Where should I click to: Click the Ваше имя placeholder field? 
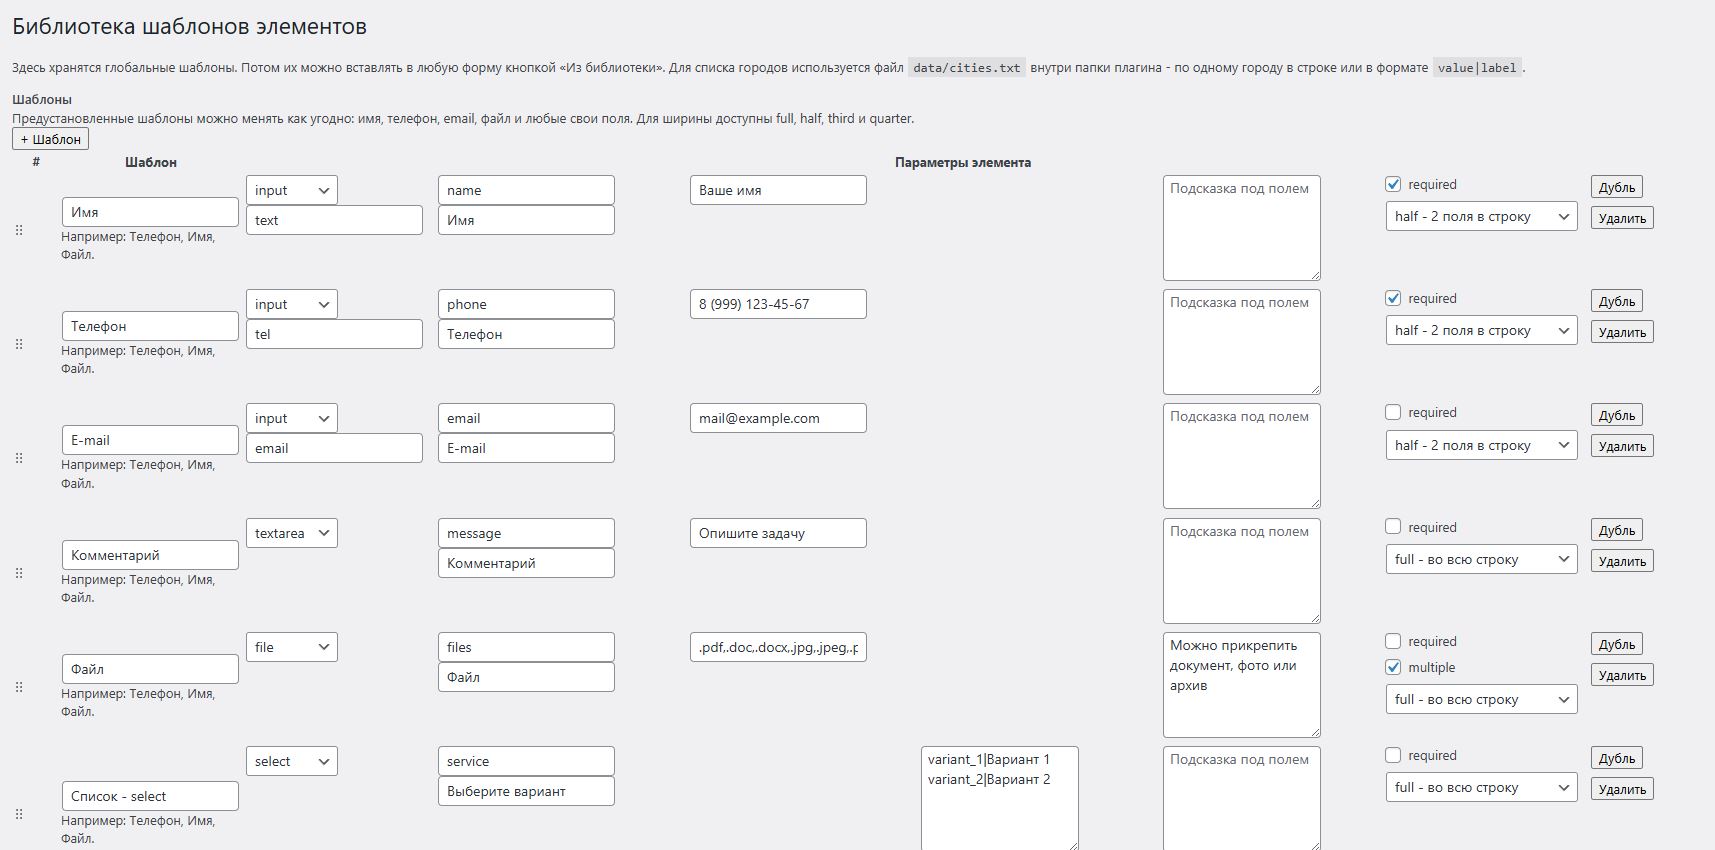click(x=777, y=190)
